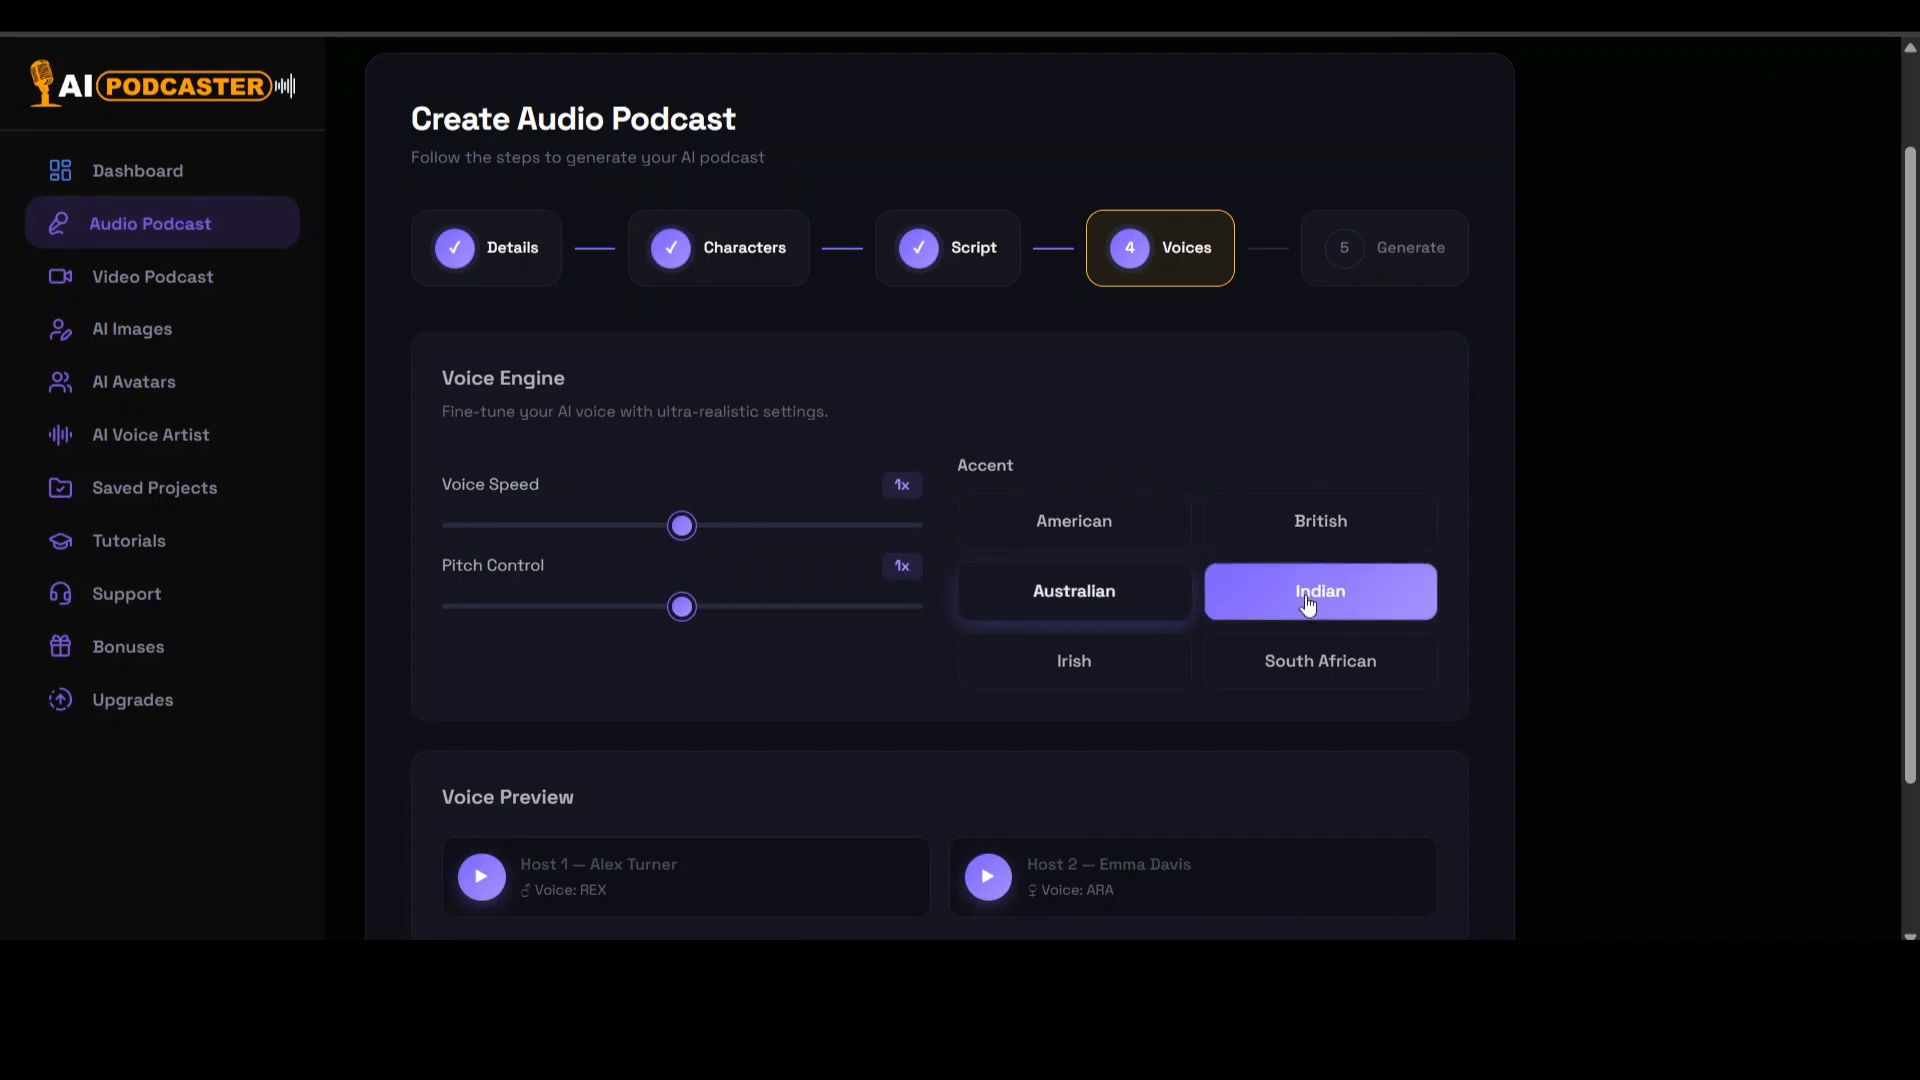Image resolution: width=1920 pixels, height=1080 pixels.
Task: Click the page vertical scrollbar thumb
Action: 1910,465
